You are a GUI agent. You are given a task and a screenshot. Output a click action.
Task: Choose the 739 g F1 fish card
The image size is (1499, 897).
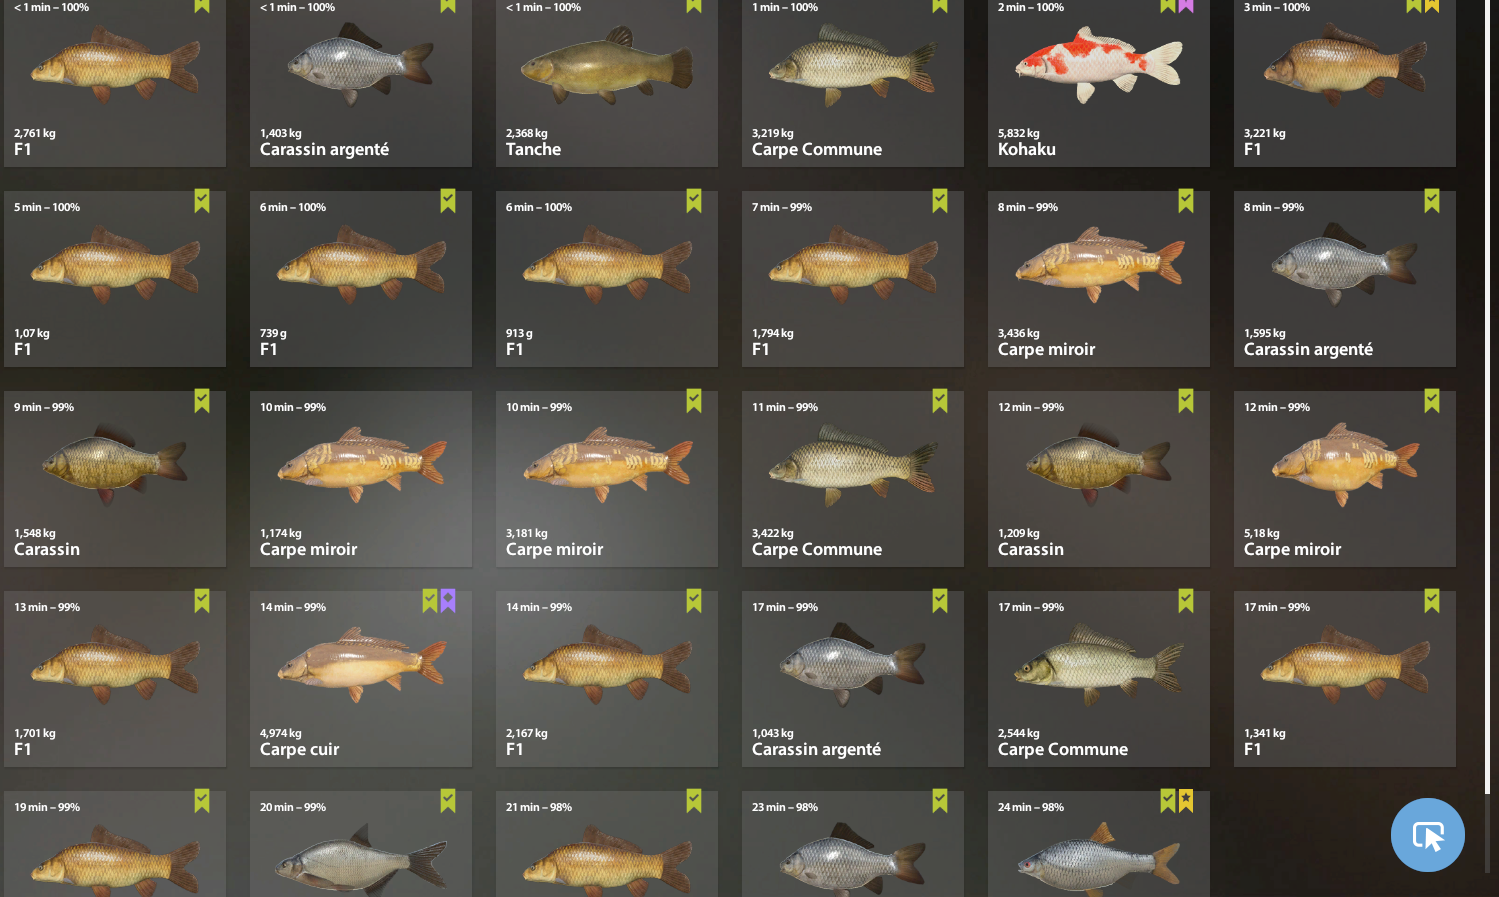(361, 279)
